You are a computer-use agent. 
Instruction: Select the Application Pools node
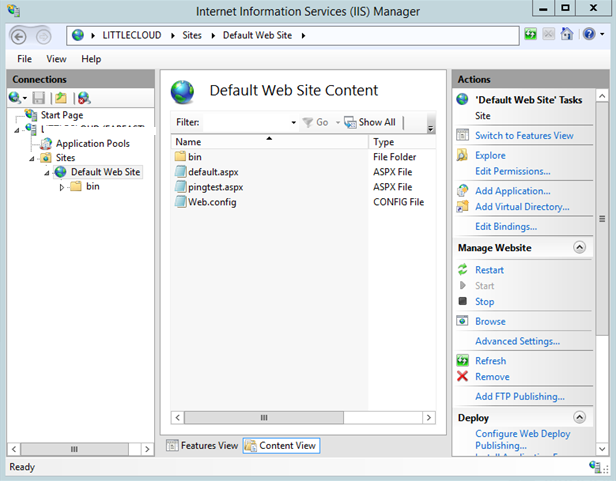92,143
